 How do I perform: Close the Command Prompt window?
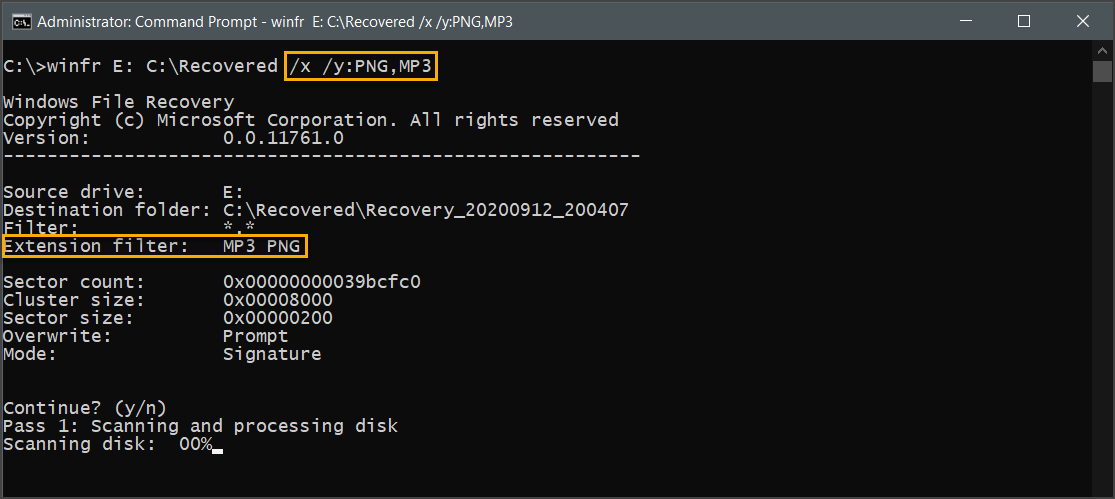click(x=1082, y=21)
